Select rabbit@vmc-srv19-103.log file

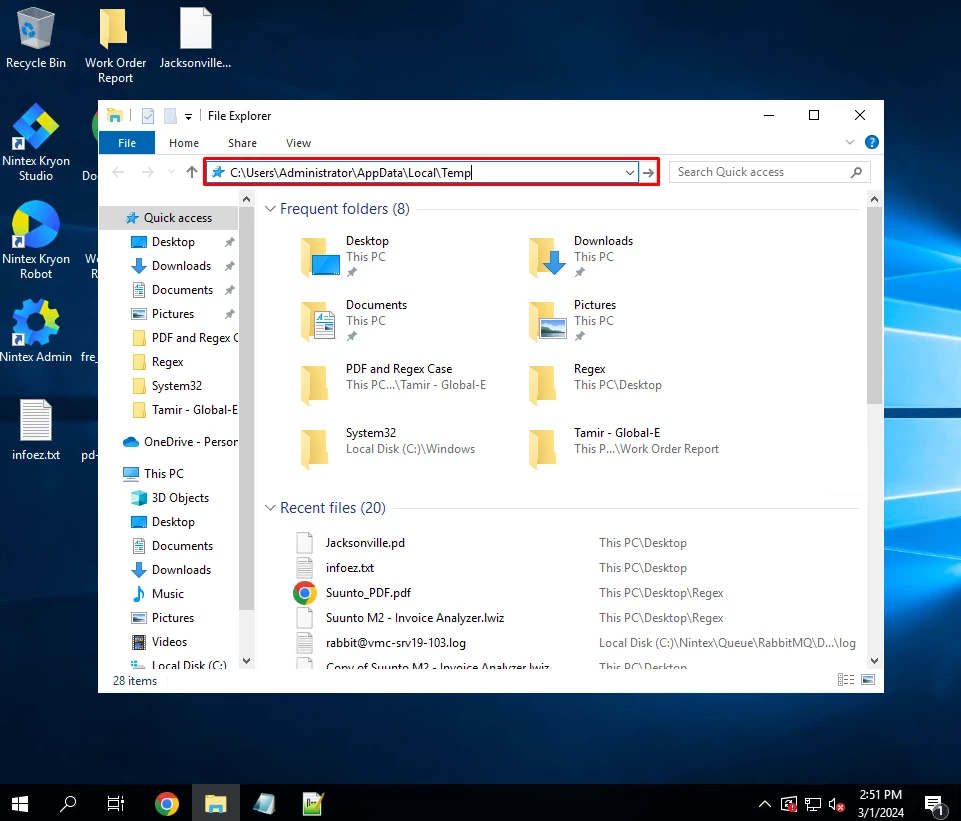click(x=395, y=643)
